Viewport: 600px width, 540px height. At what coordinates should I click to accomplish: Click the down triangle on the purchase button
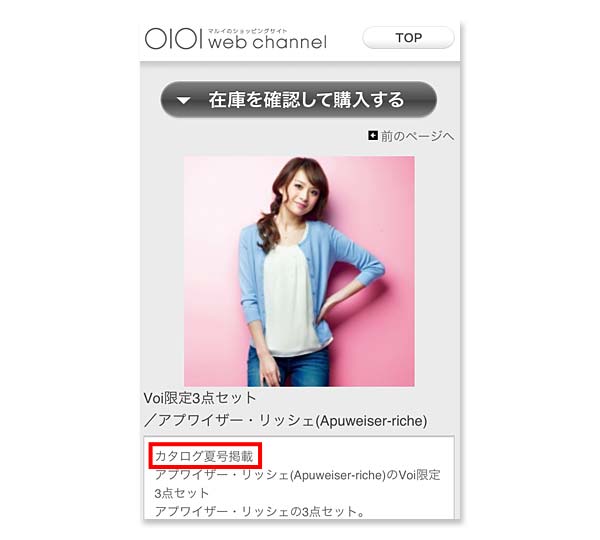click(x=183, y=100)
